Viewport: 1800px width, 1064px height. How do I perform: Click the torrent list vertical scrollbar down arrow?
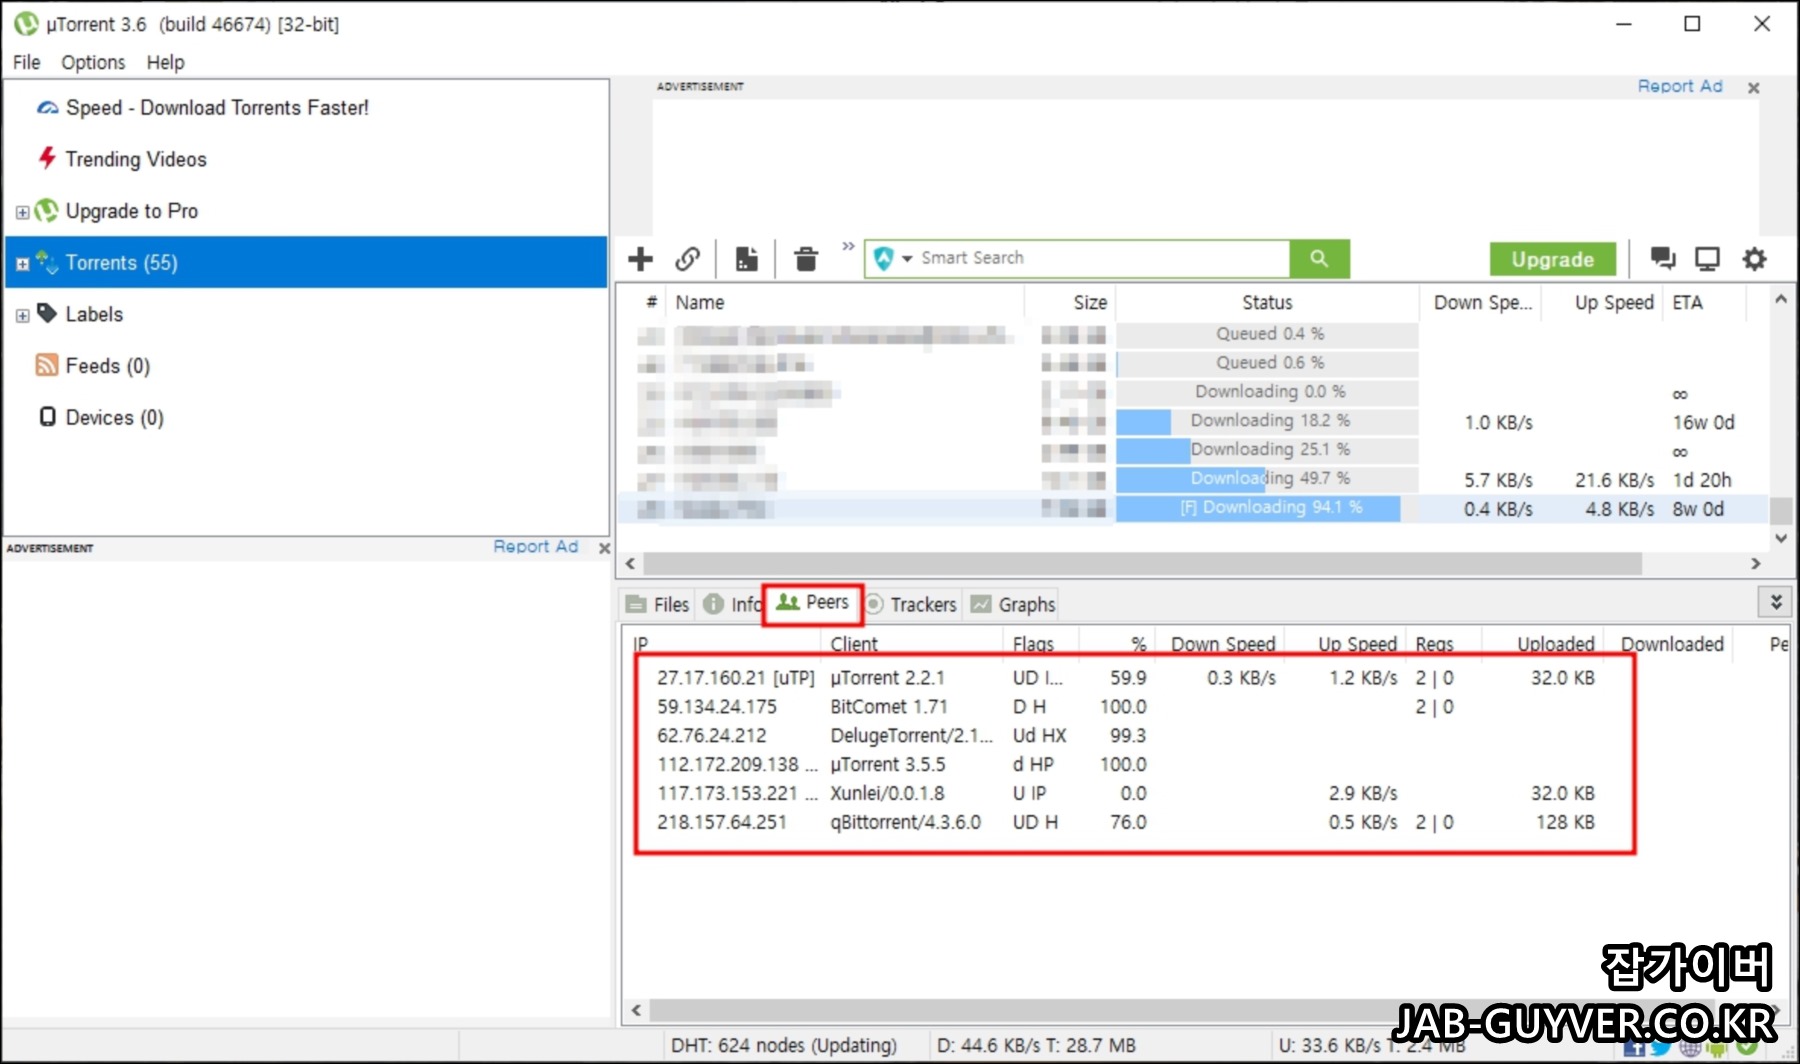[1780, 538]
